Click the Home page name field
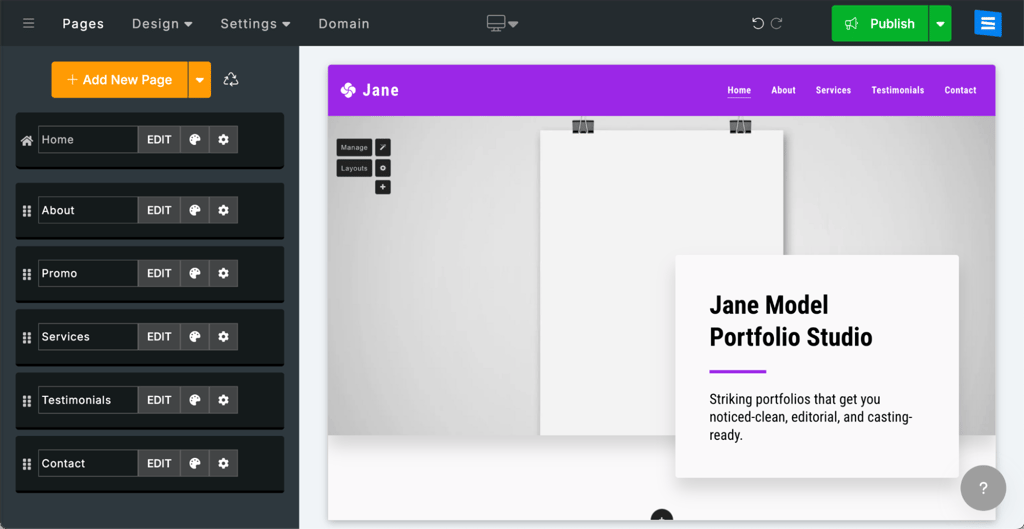The height and width of the screenshot is (529, 1024). pyautogui.click(x=88, y=140)
